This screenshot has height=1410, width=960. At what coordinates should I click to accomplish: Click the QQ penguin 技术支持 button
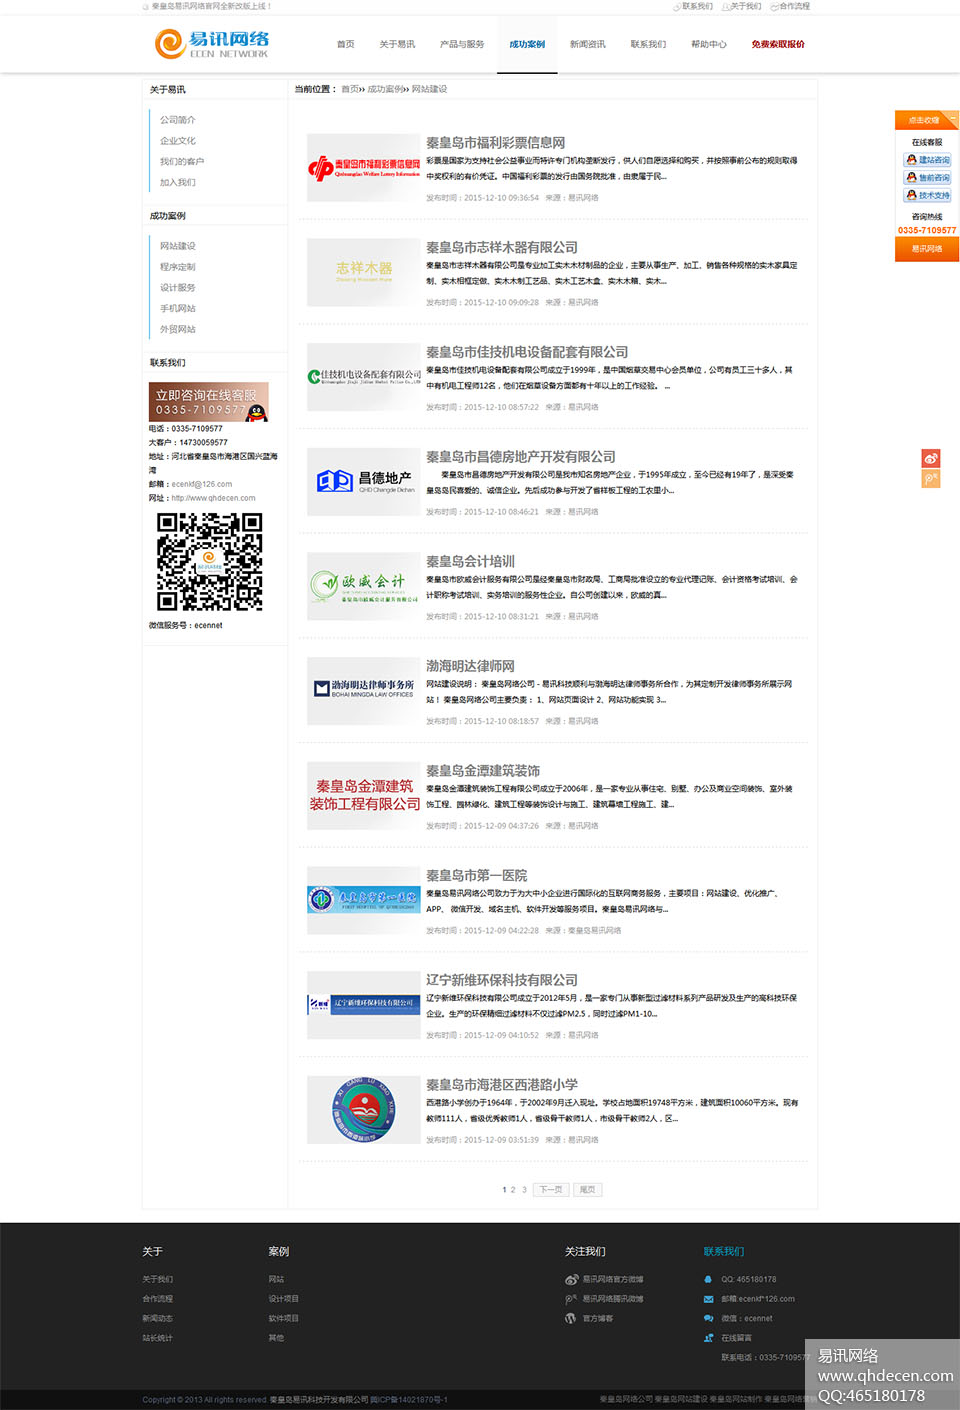[x=928, y=196]
